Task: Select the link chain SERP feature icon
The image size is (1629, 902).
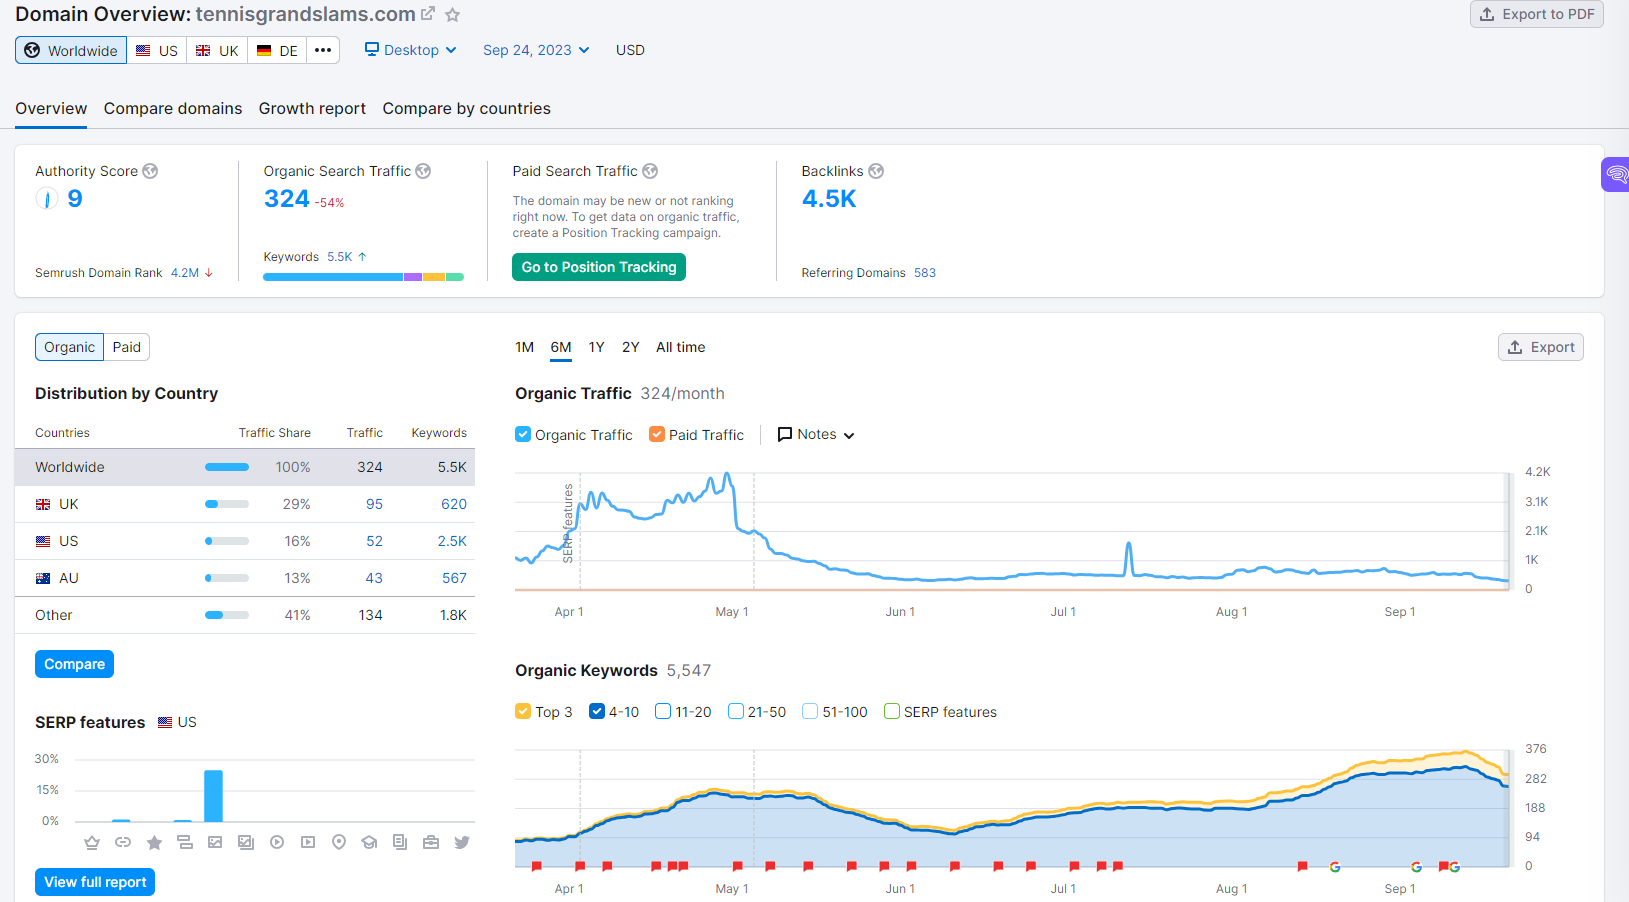Action: (123, 842)
